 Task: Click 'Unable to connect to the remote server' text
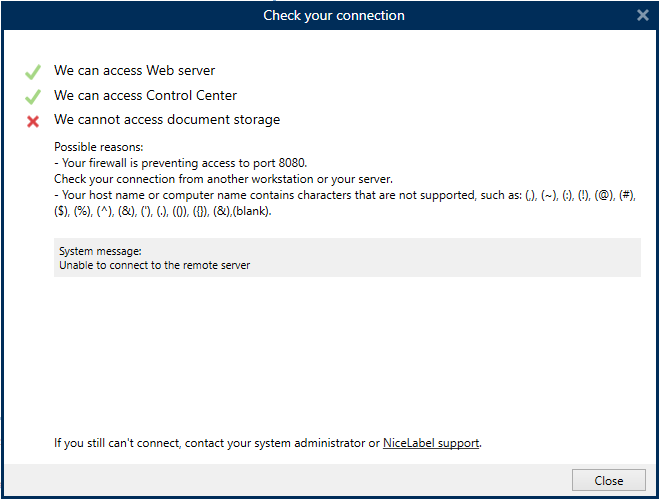(154, 265)
